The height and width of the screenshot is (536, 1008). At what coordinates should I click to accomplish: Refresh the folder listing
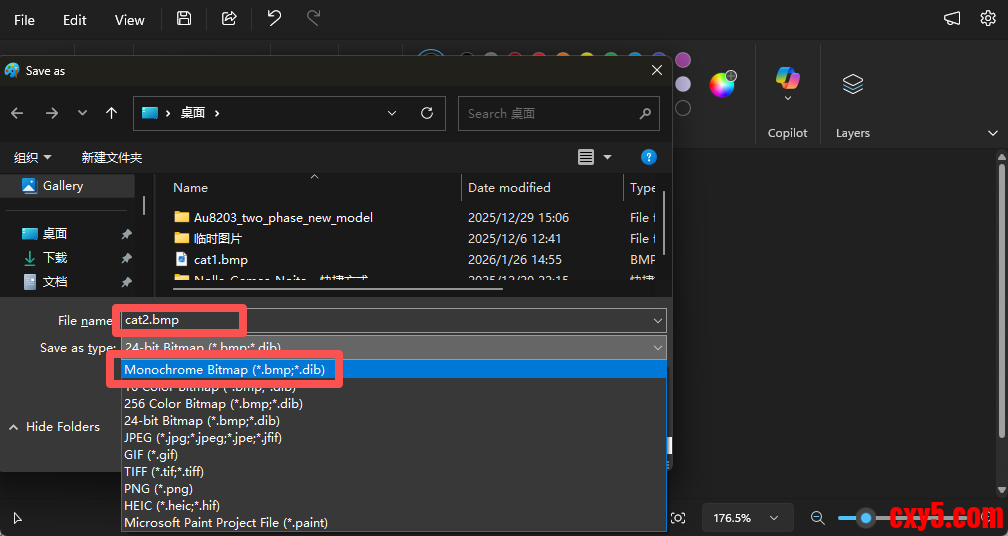[x=427, y=113]
